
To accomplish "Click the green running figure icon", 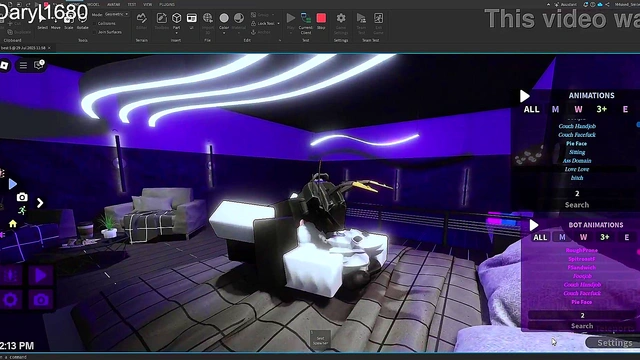I will [x=22, y=210].
